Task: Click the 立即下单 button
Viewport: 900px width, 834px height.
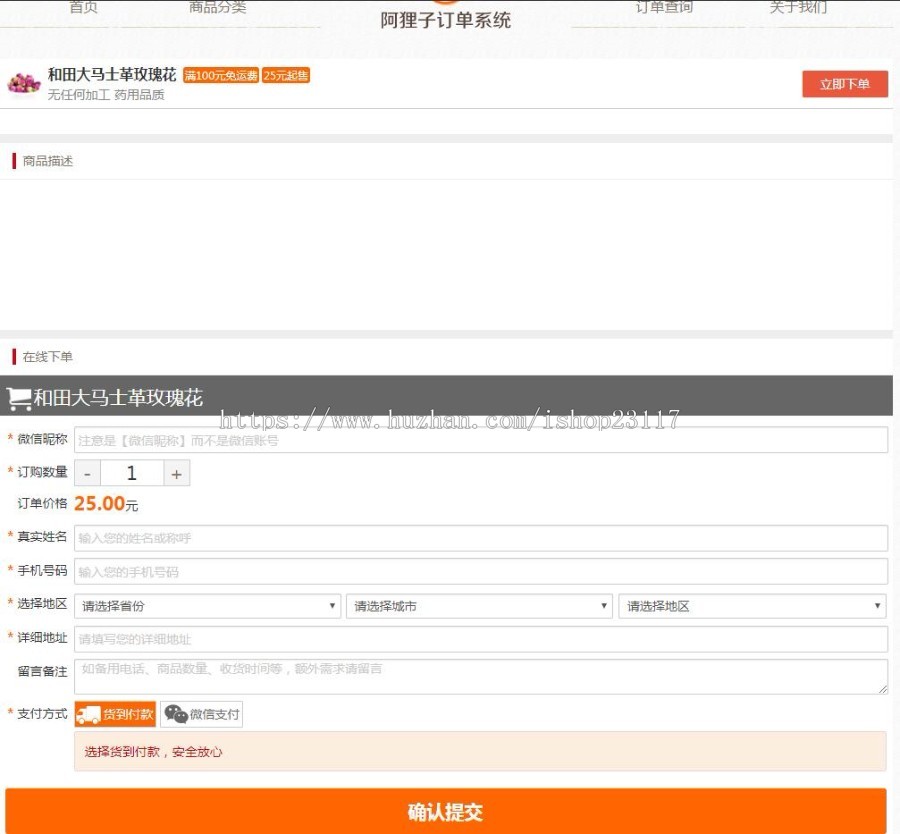Action: pyautogui.click(x=845, y=84)
